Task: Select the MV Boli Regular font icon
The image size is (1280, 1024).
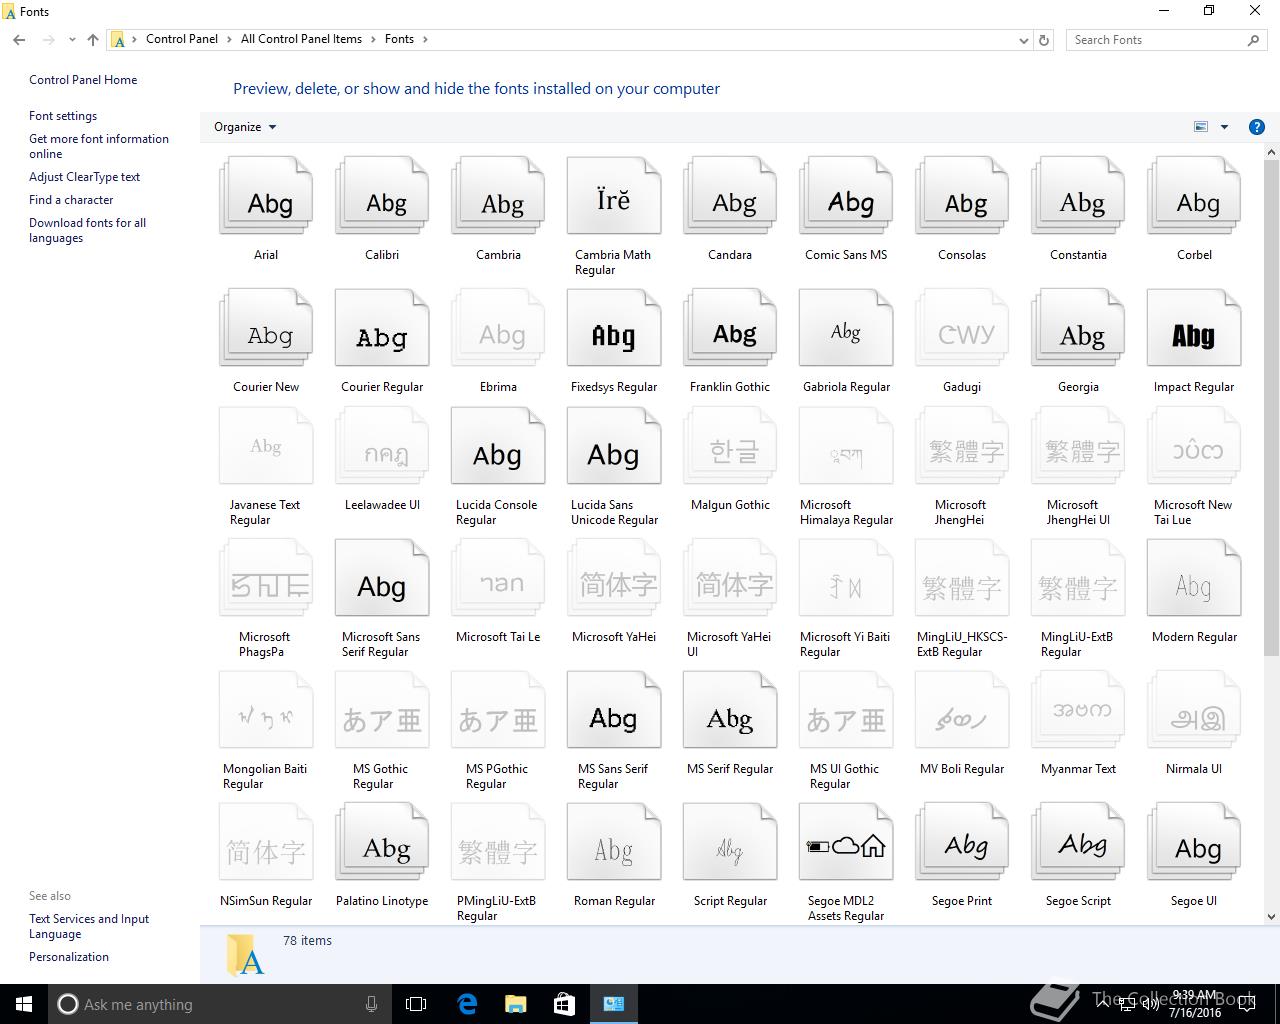Action: (962, 710)
